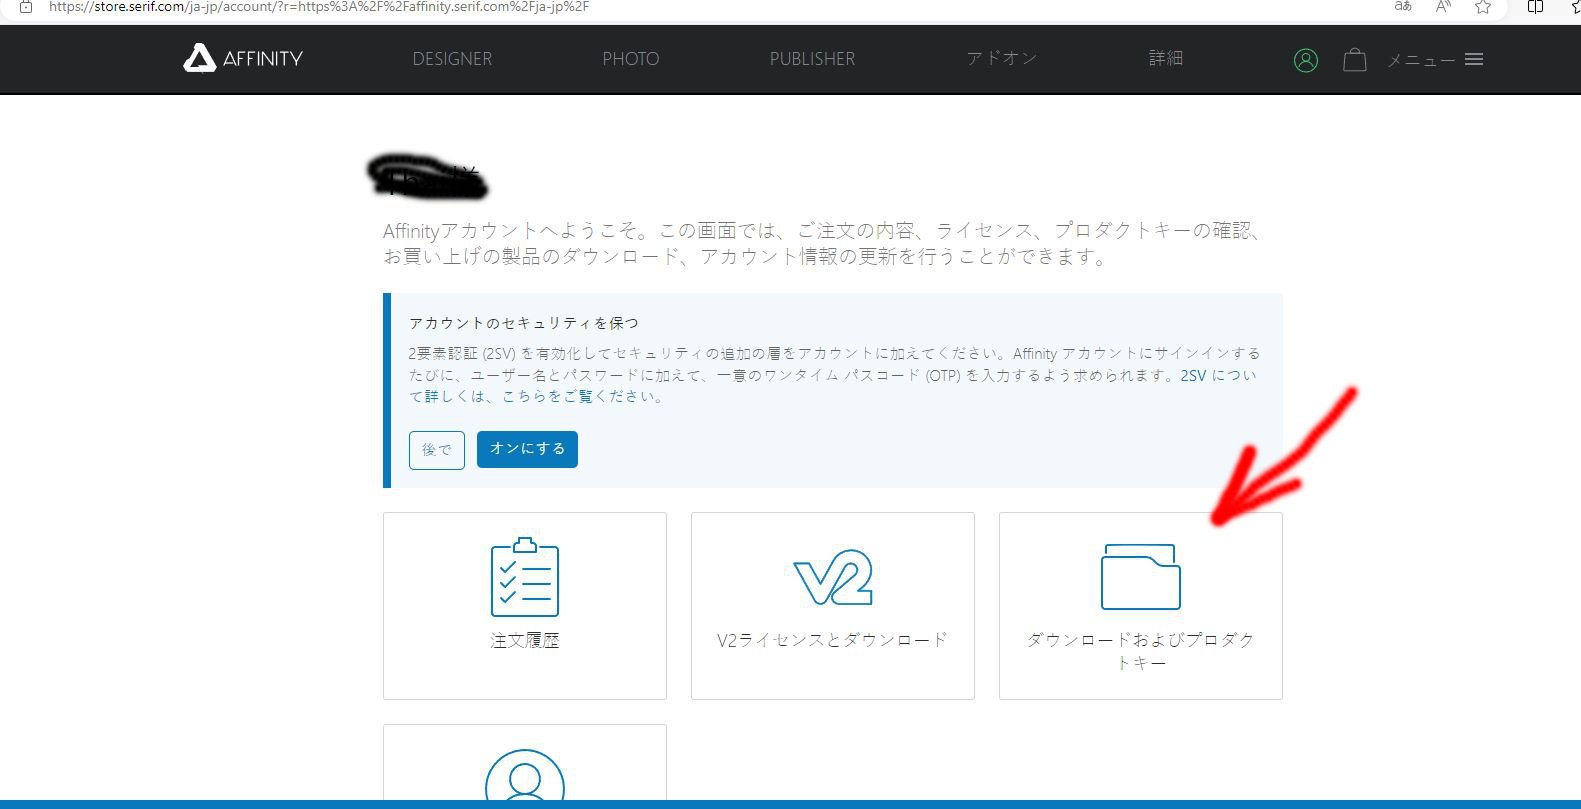Click the Affinity logo
Screen dimensions: 1581x809
pos(243,59)
